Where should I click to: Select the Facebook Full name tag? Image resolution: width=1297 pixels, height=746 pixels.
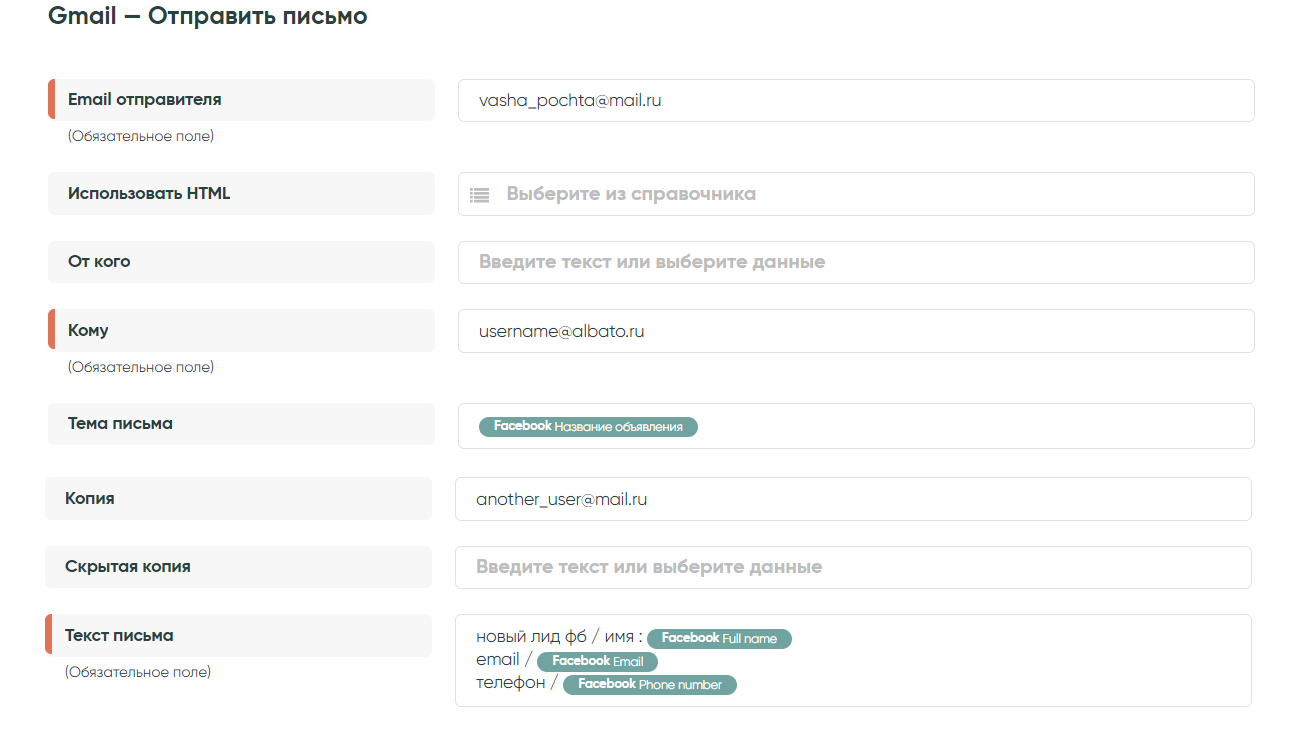coord(719,638)
